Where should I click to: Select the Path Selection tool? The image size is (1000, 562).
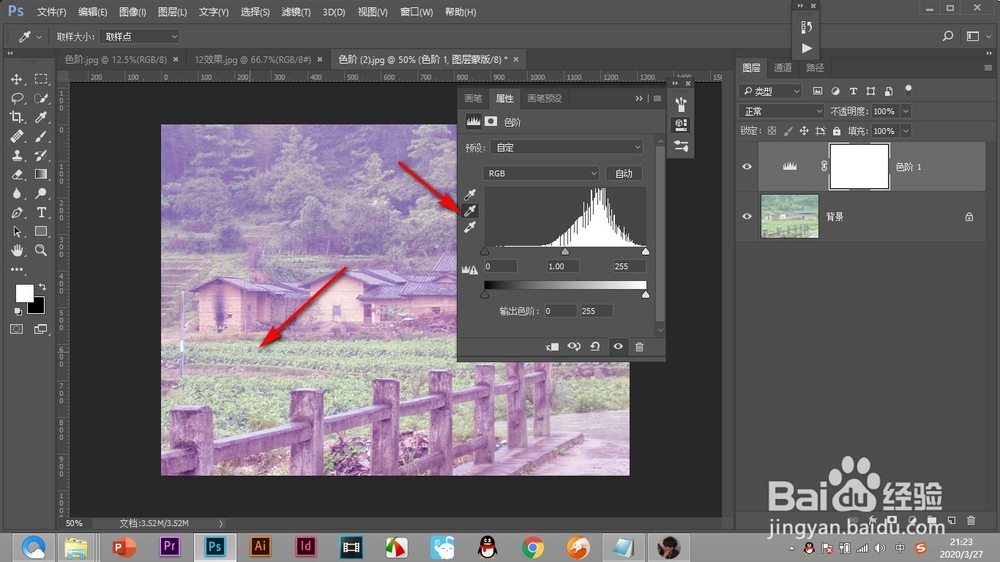(x=17, y=231)
